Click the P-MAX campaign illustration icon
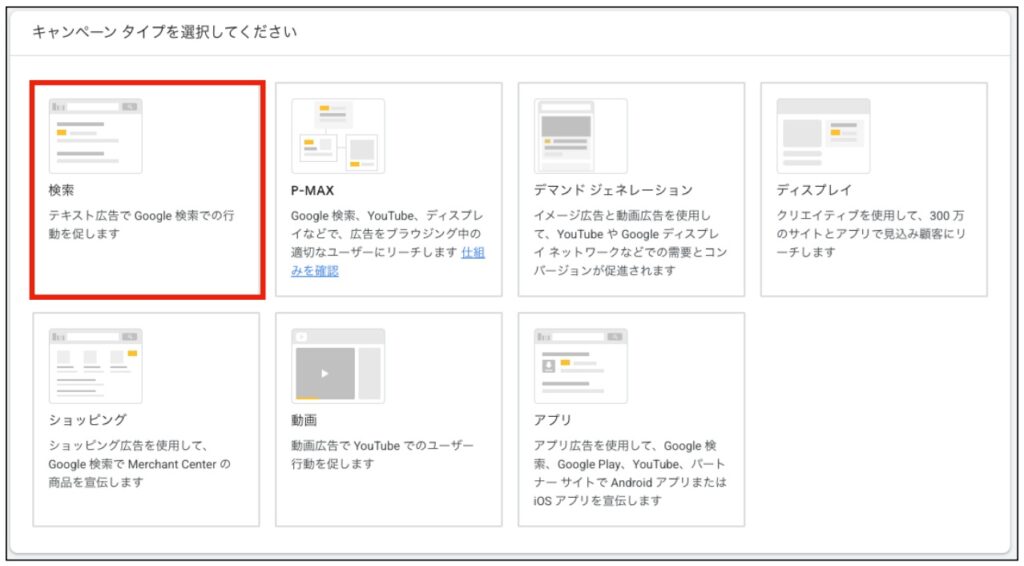The height and width of the screenshot is (566, 1024). tap(338, 136)
